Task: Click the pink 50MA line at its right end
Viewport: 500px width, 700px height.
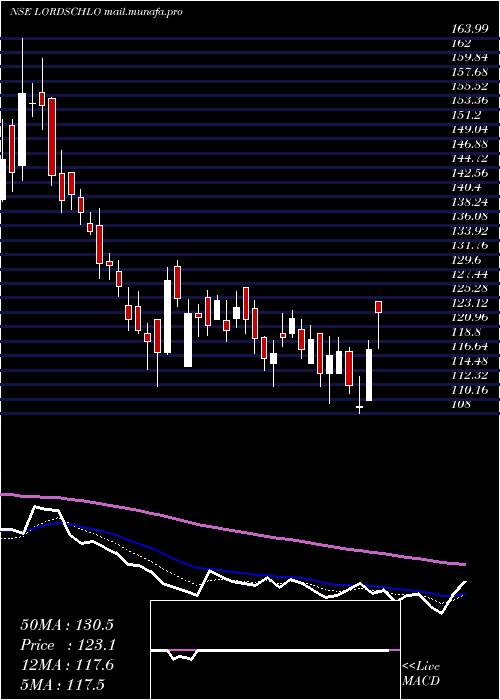Action: coord(462,564)
